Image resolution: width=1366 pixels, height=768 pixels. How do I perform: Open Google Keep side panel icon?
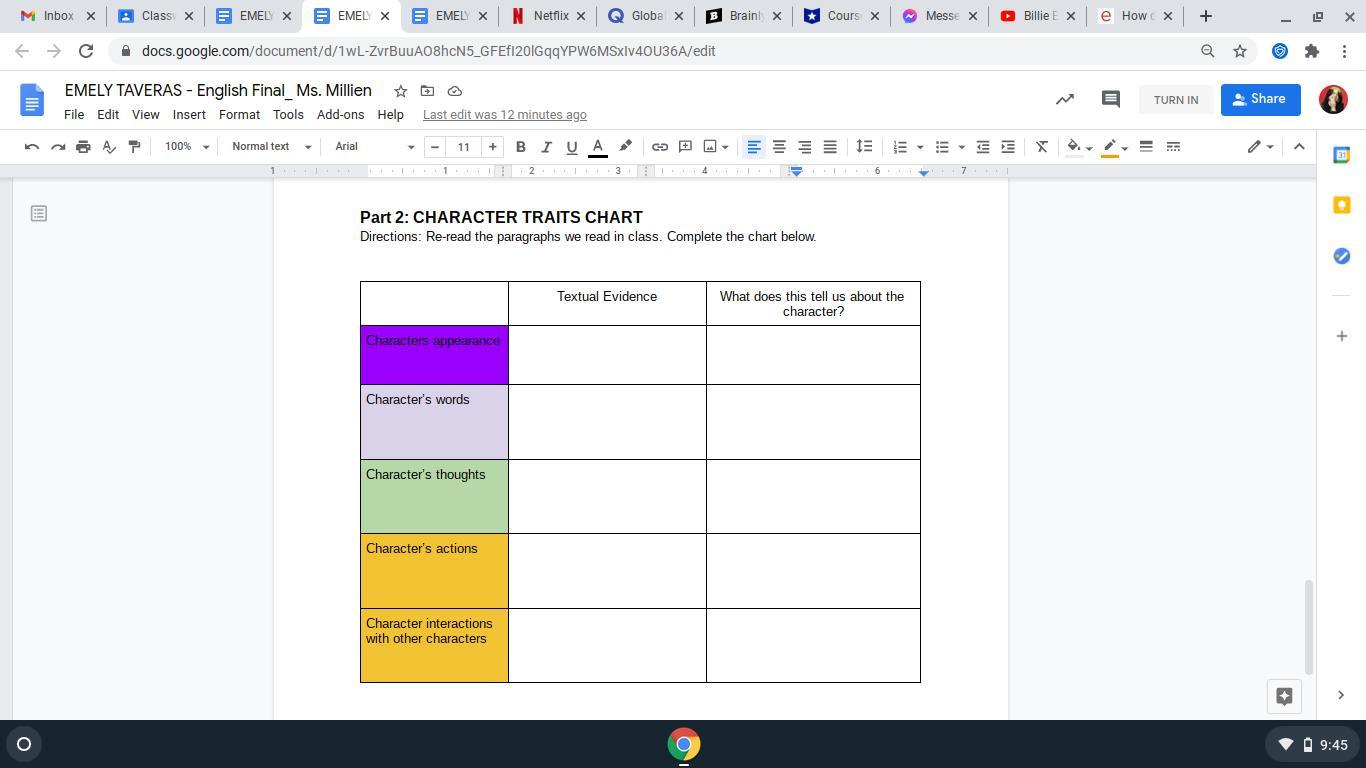pos(1341,205)
